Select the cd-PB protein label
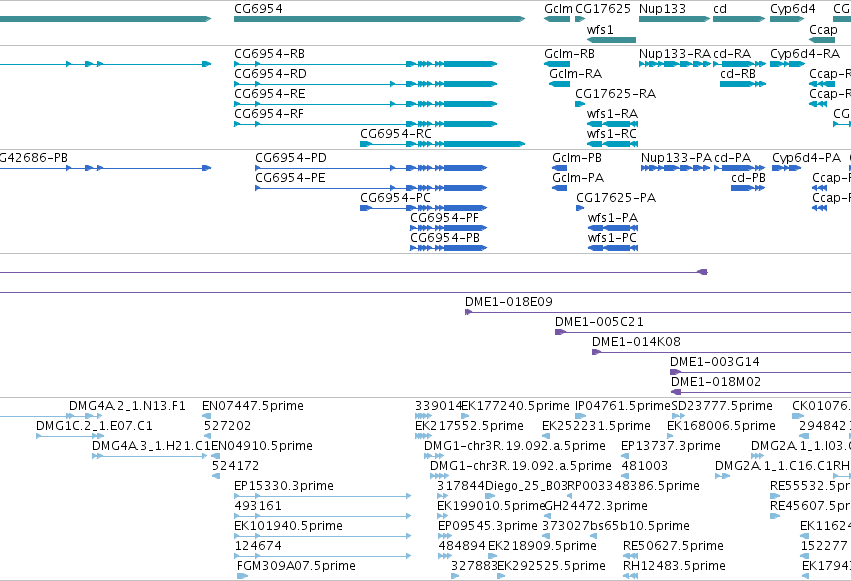 click(748, 178)
